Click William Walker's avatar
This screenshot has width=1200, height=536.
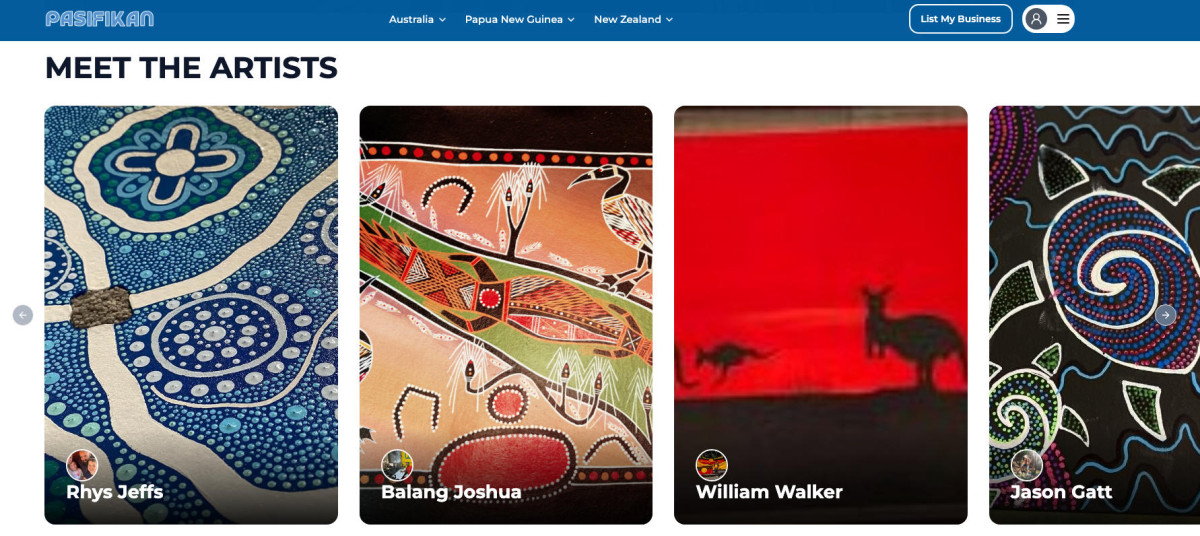click(712, 465)
